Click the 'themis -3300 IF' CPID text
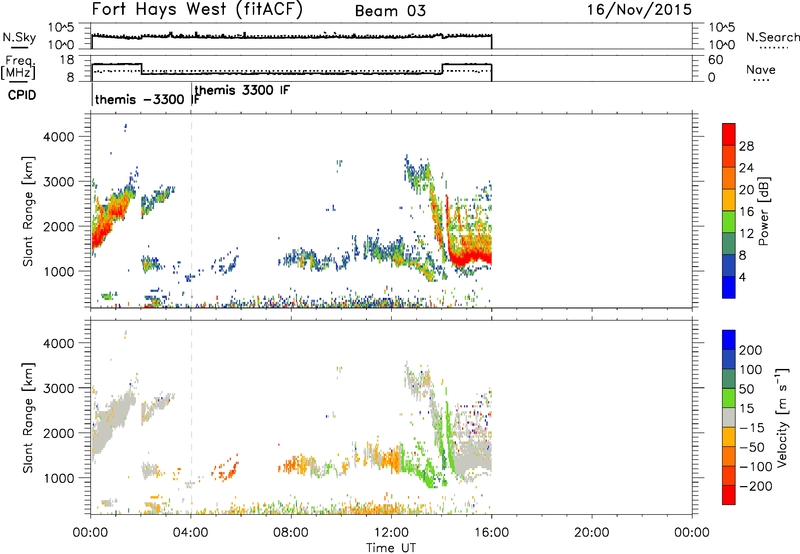 [147, 99]
